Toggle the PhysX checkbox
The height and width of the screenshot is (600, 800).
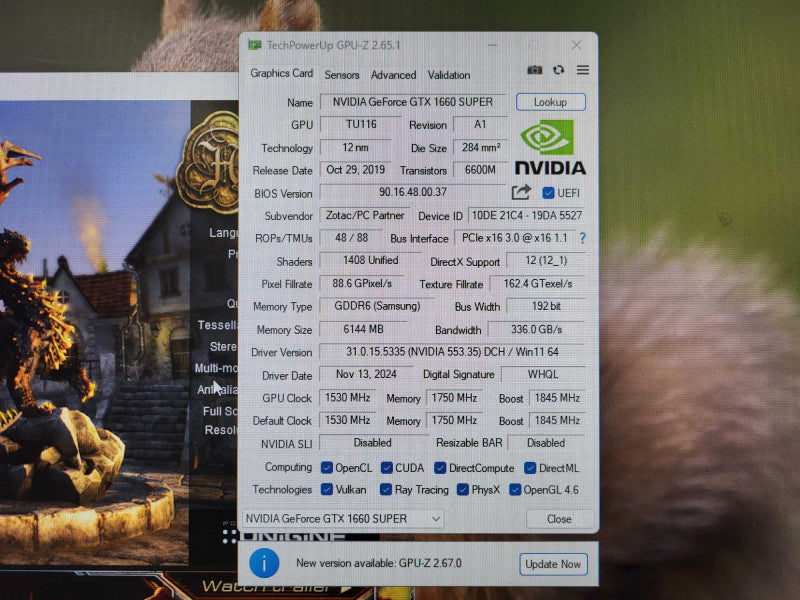coord(463,490)
